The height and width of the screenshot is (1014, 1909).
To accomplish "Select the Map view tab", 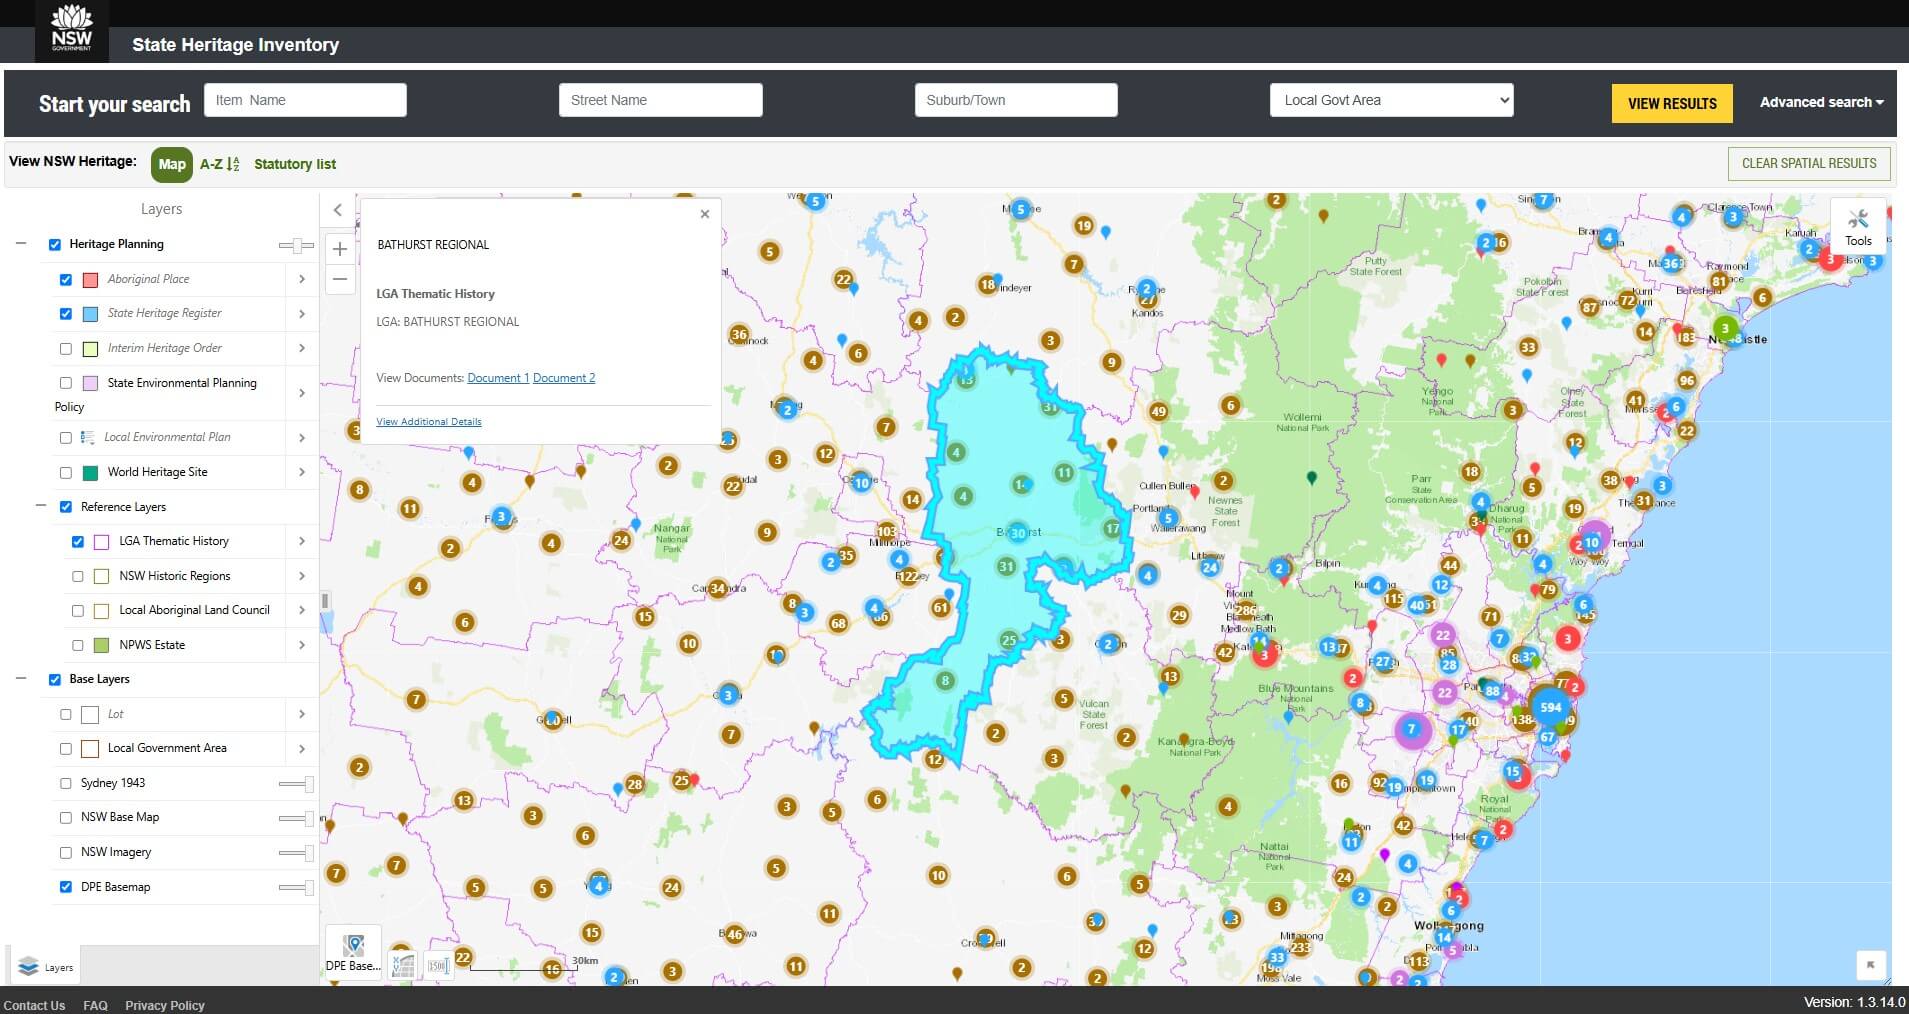I will coord(172,164).
